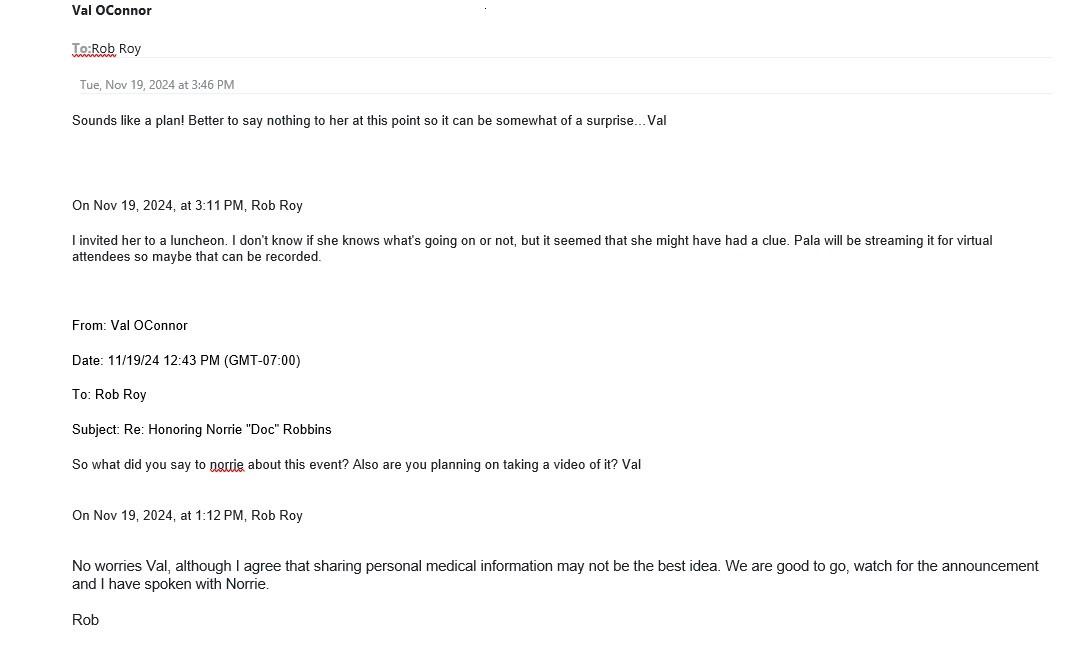The height and width of the screenshot is (652, 1079).
Task: Click the To: label in header
Action: [x=81, y=49]
